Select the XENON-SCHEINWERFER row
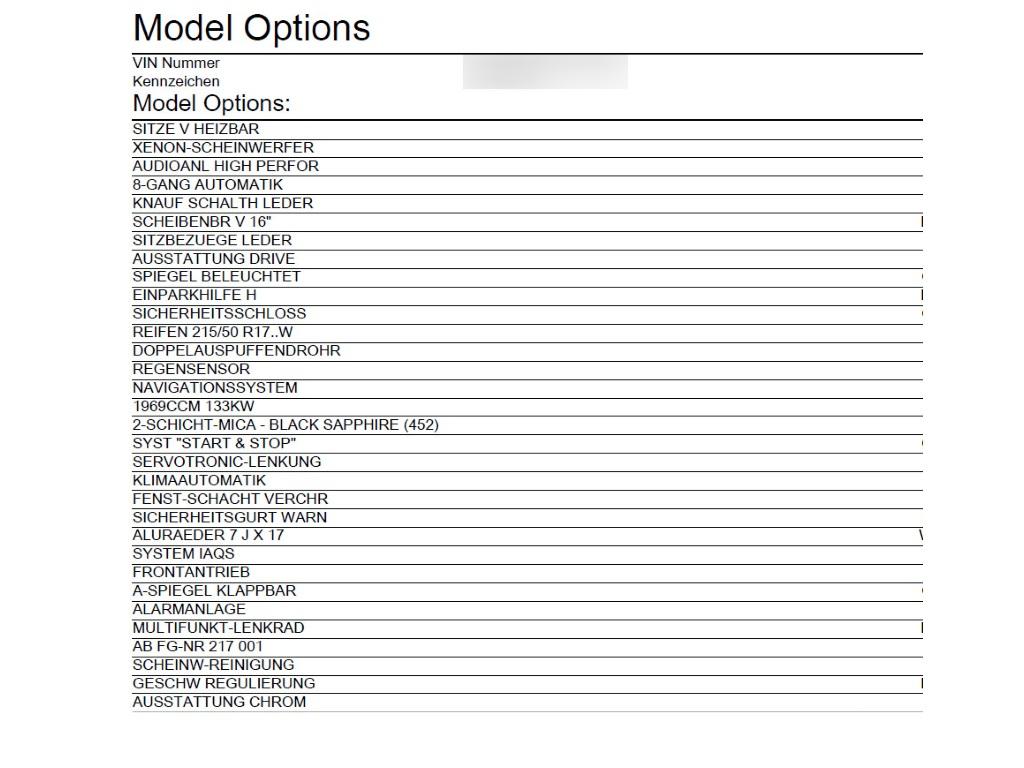This screenshot has width=1024, height=768. 528,148
